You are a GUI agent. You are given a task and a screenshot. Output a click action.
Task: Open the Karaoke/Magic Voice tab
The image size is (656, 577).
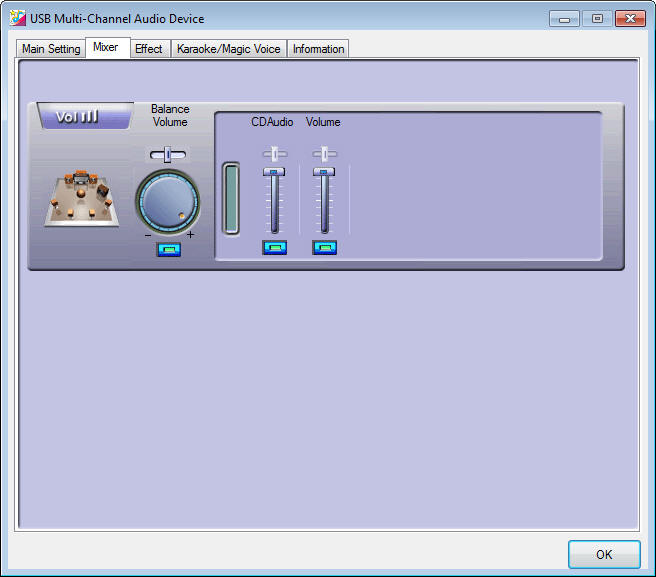pos(228,49)
